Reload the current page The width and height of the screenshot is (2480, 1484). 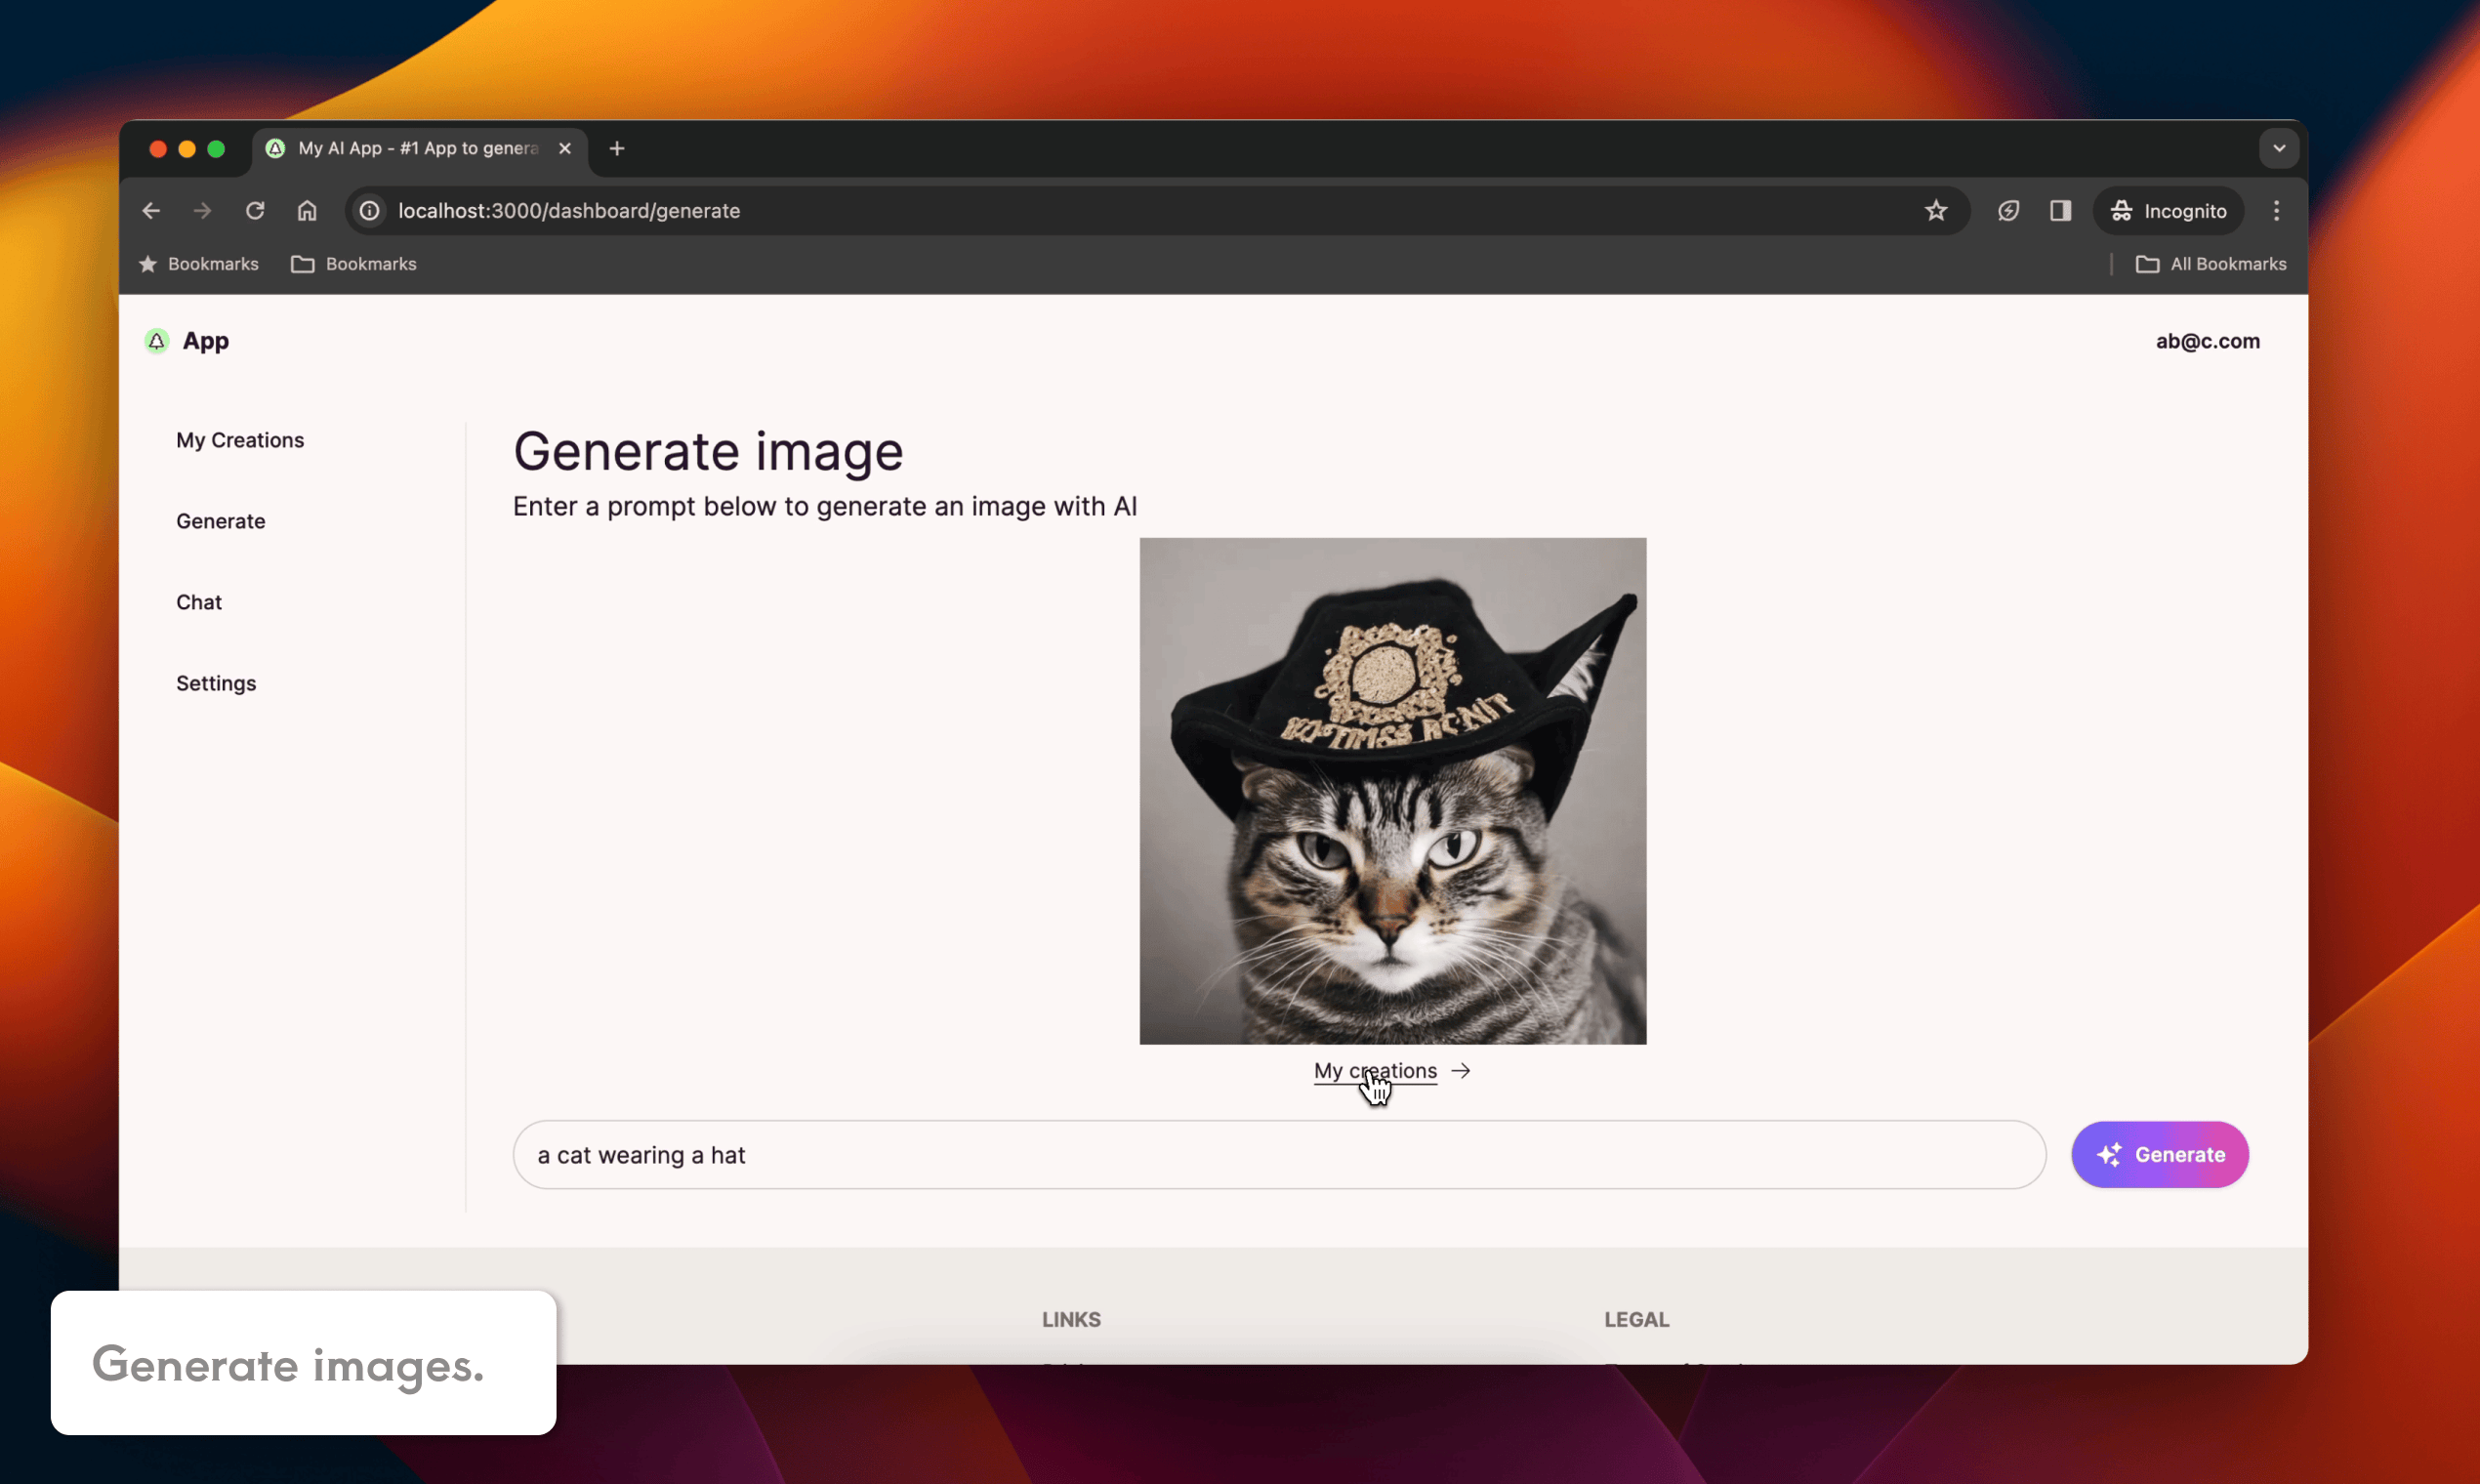click(255, 211)
